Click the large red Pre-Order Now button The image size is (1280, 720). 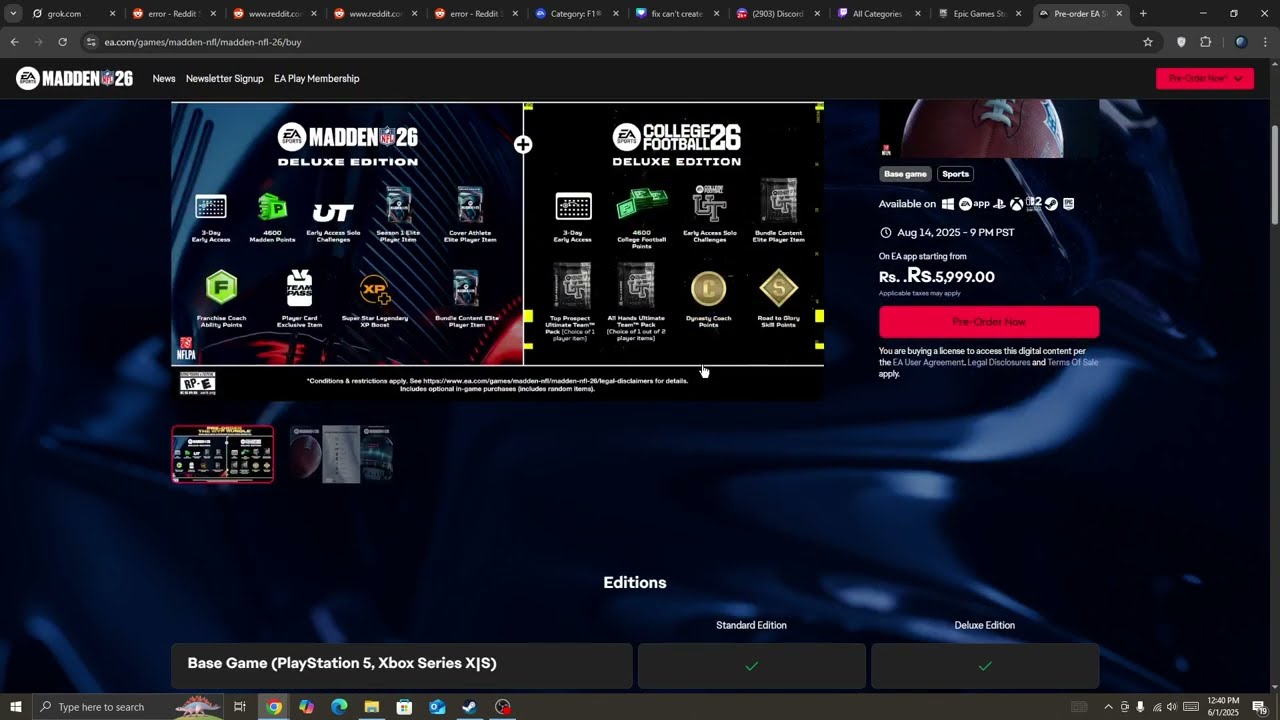click(989, 322)
